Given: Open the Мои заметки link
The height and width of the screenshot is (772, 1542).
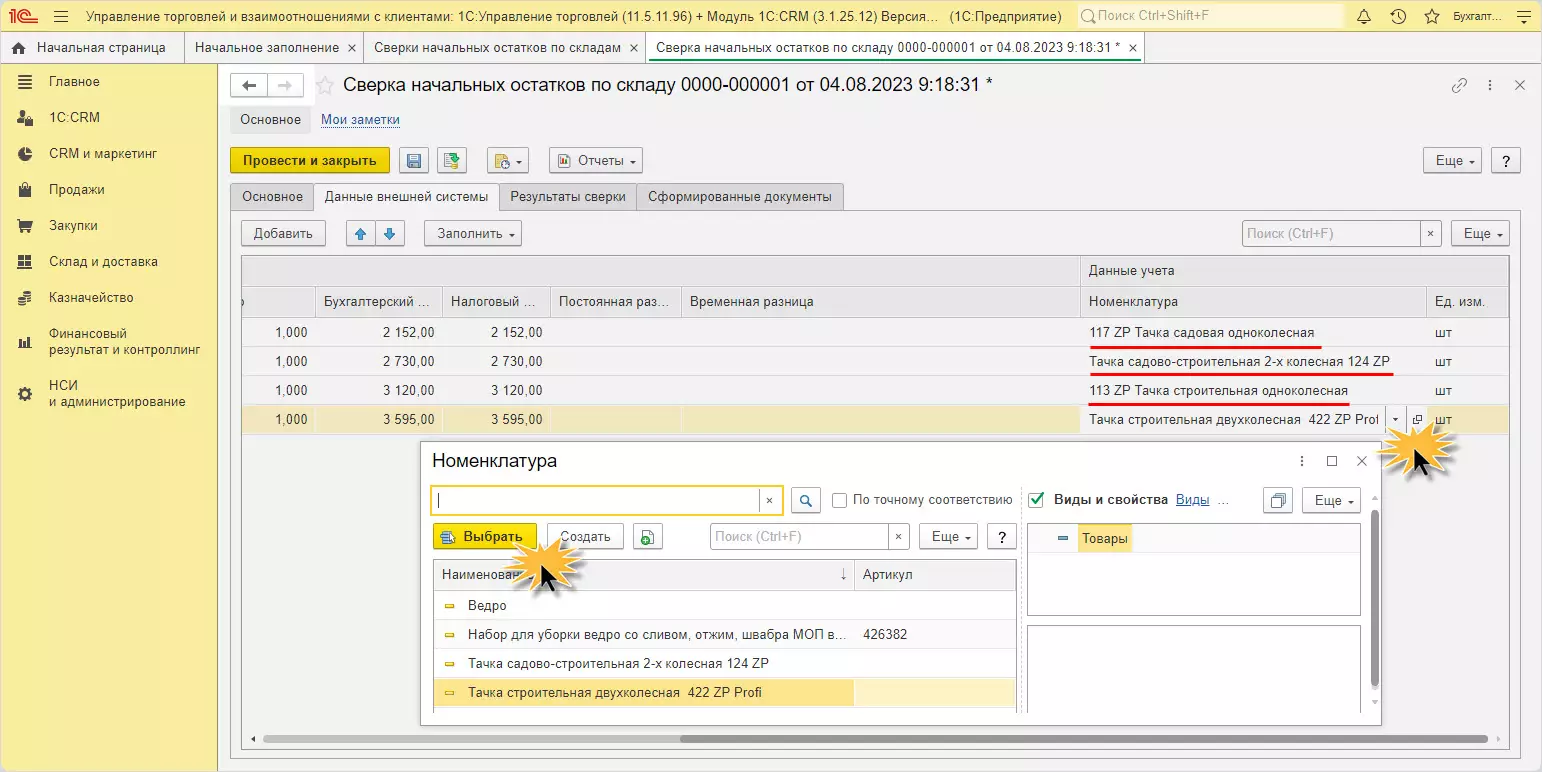Looking at the screenshot, I should (360, 120).
